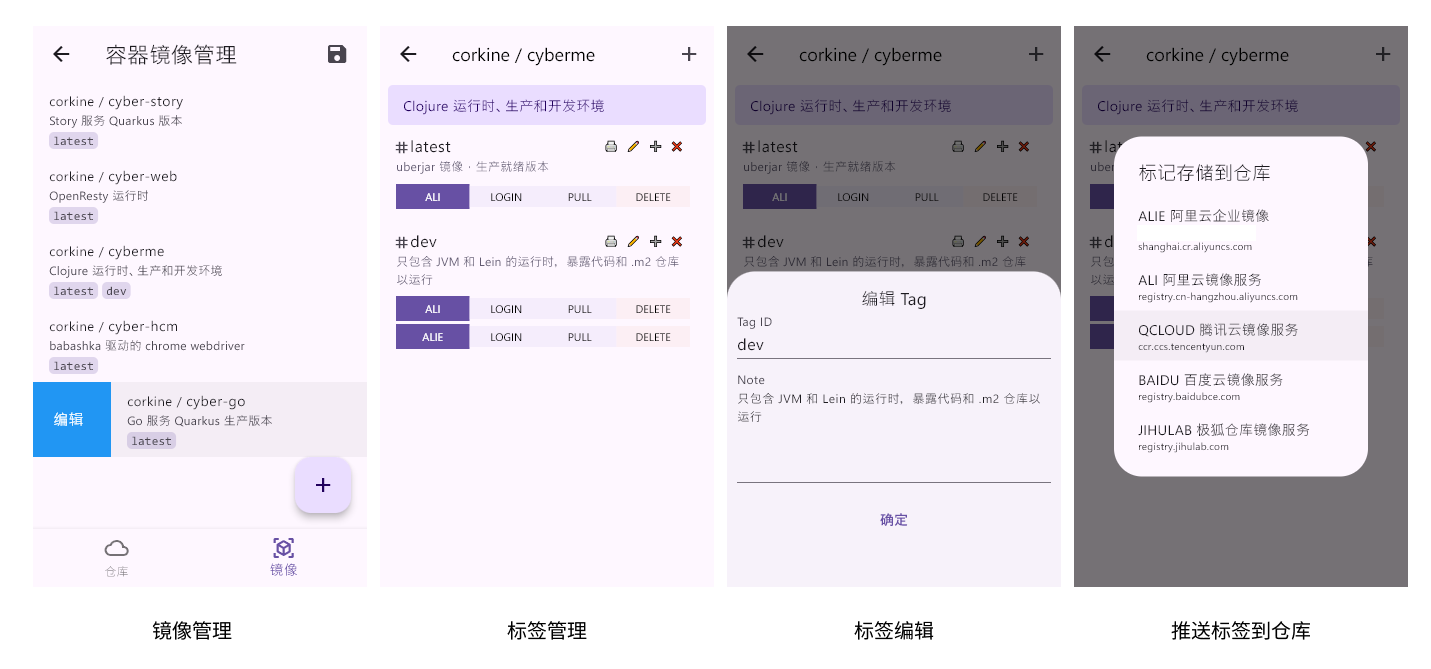
Task: Tap the save icon in 容器镜像管理 toolbar
Action: point(337,55)
